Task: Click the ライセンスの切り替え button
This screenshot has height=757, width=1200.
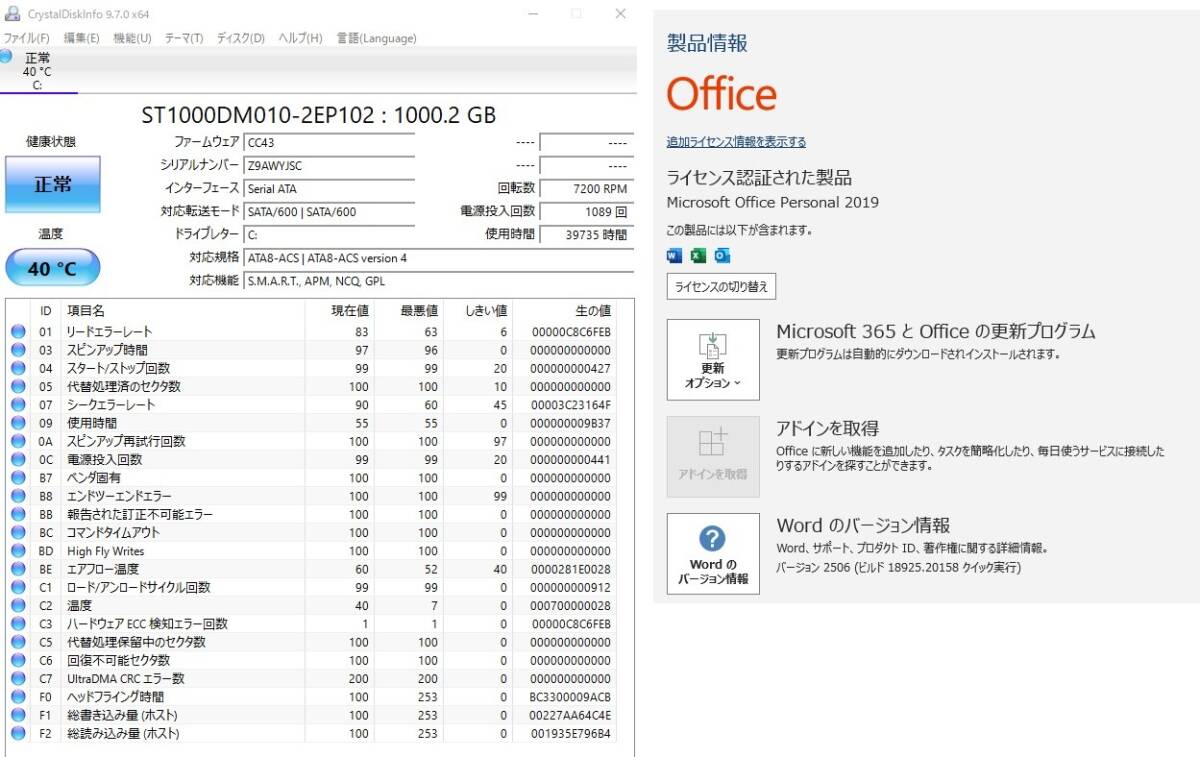Action: click(721, 286)
